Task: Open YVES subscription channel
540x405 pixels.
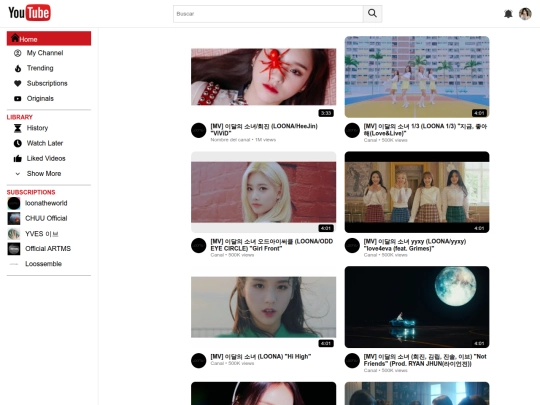Action: coord(42,234)
